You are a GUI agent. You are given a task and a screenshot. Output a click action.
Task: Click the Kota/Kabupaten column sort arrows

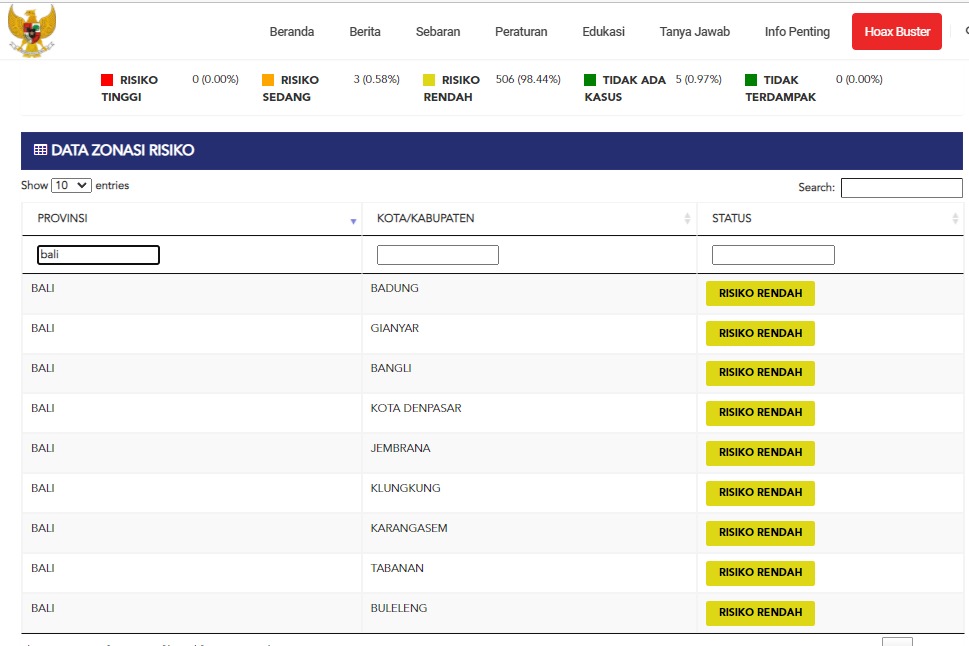coord(687,219)
